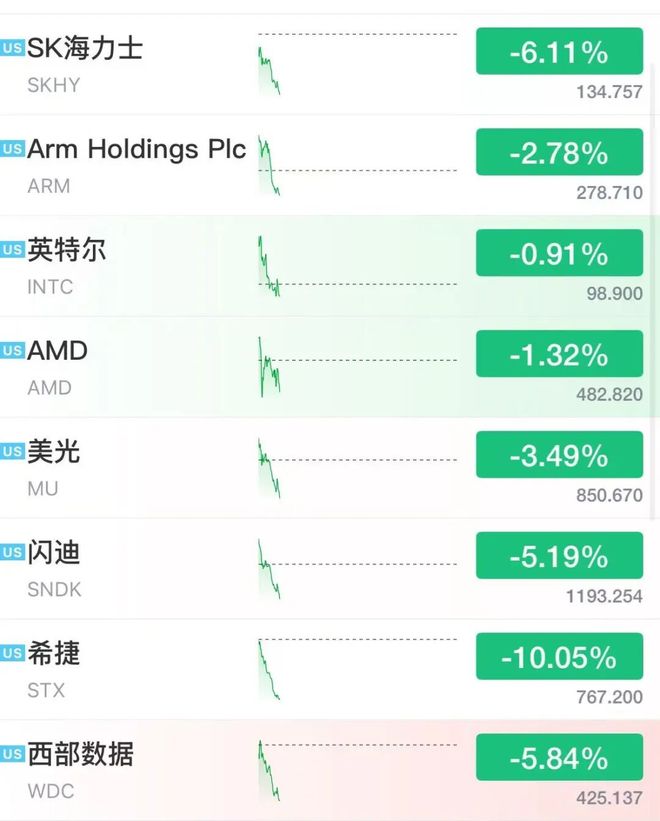Select the 美光 MU price 850.670
The height and width of the screenshot is (821, 660).
coord(609,495)
